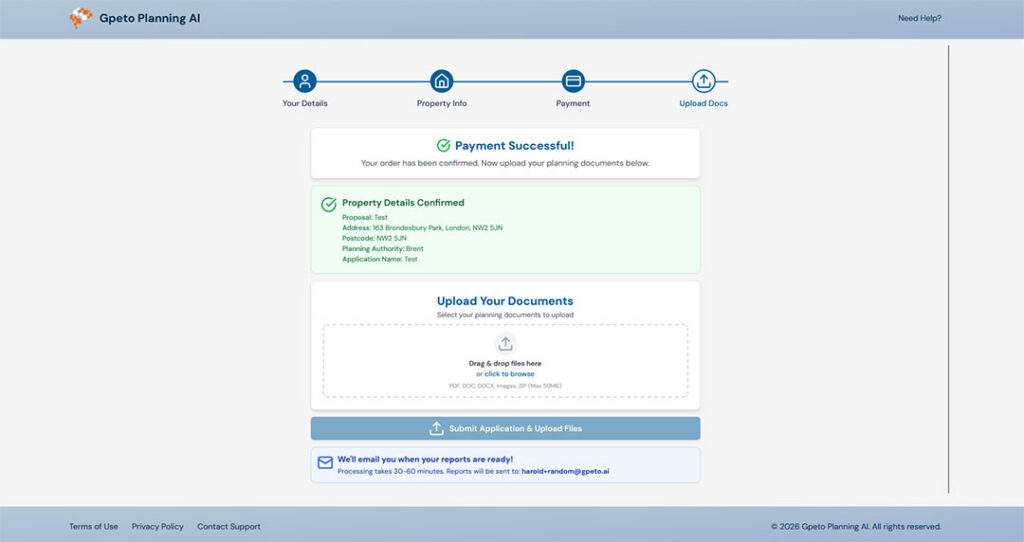Click the Your Details step label
Viewport: 1024px width, 542px height.
point(305,103)
